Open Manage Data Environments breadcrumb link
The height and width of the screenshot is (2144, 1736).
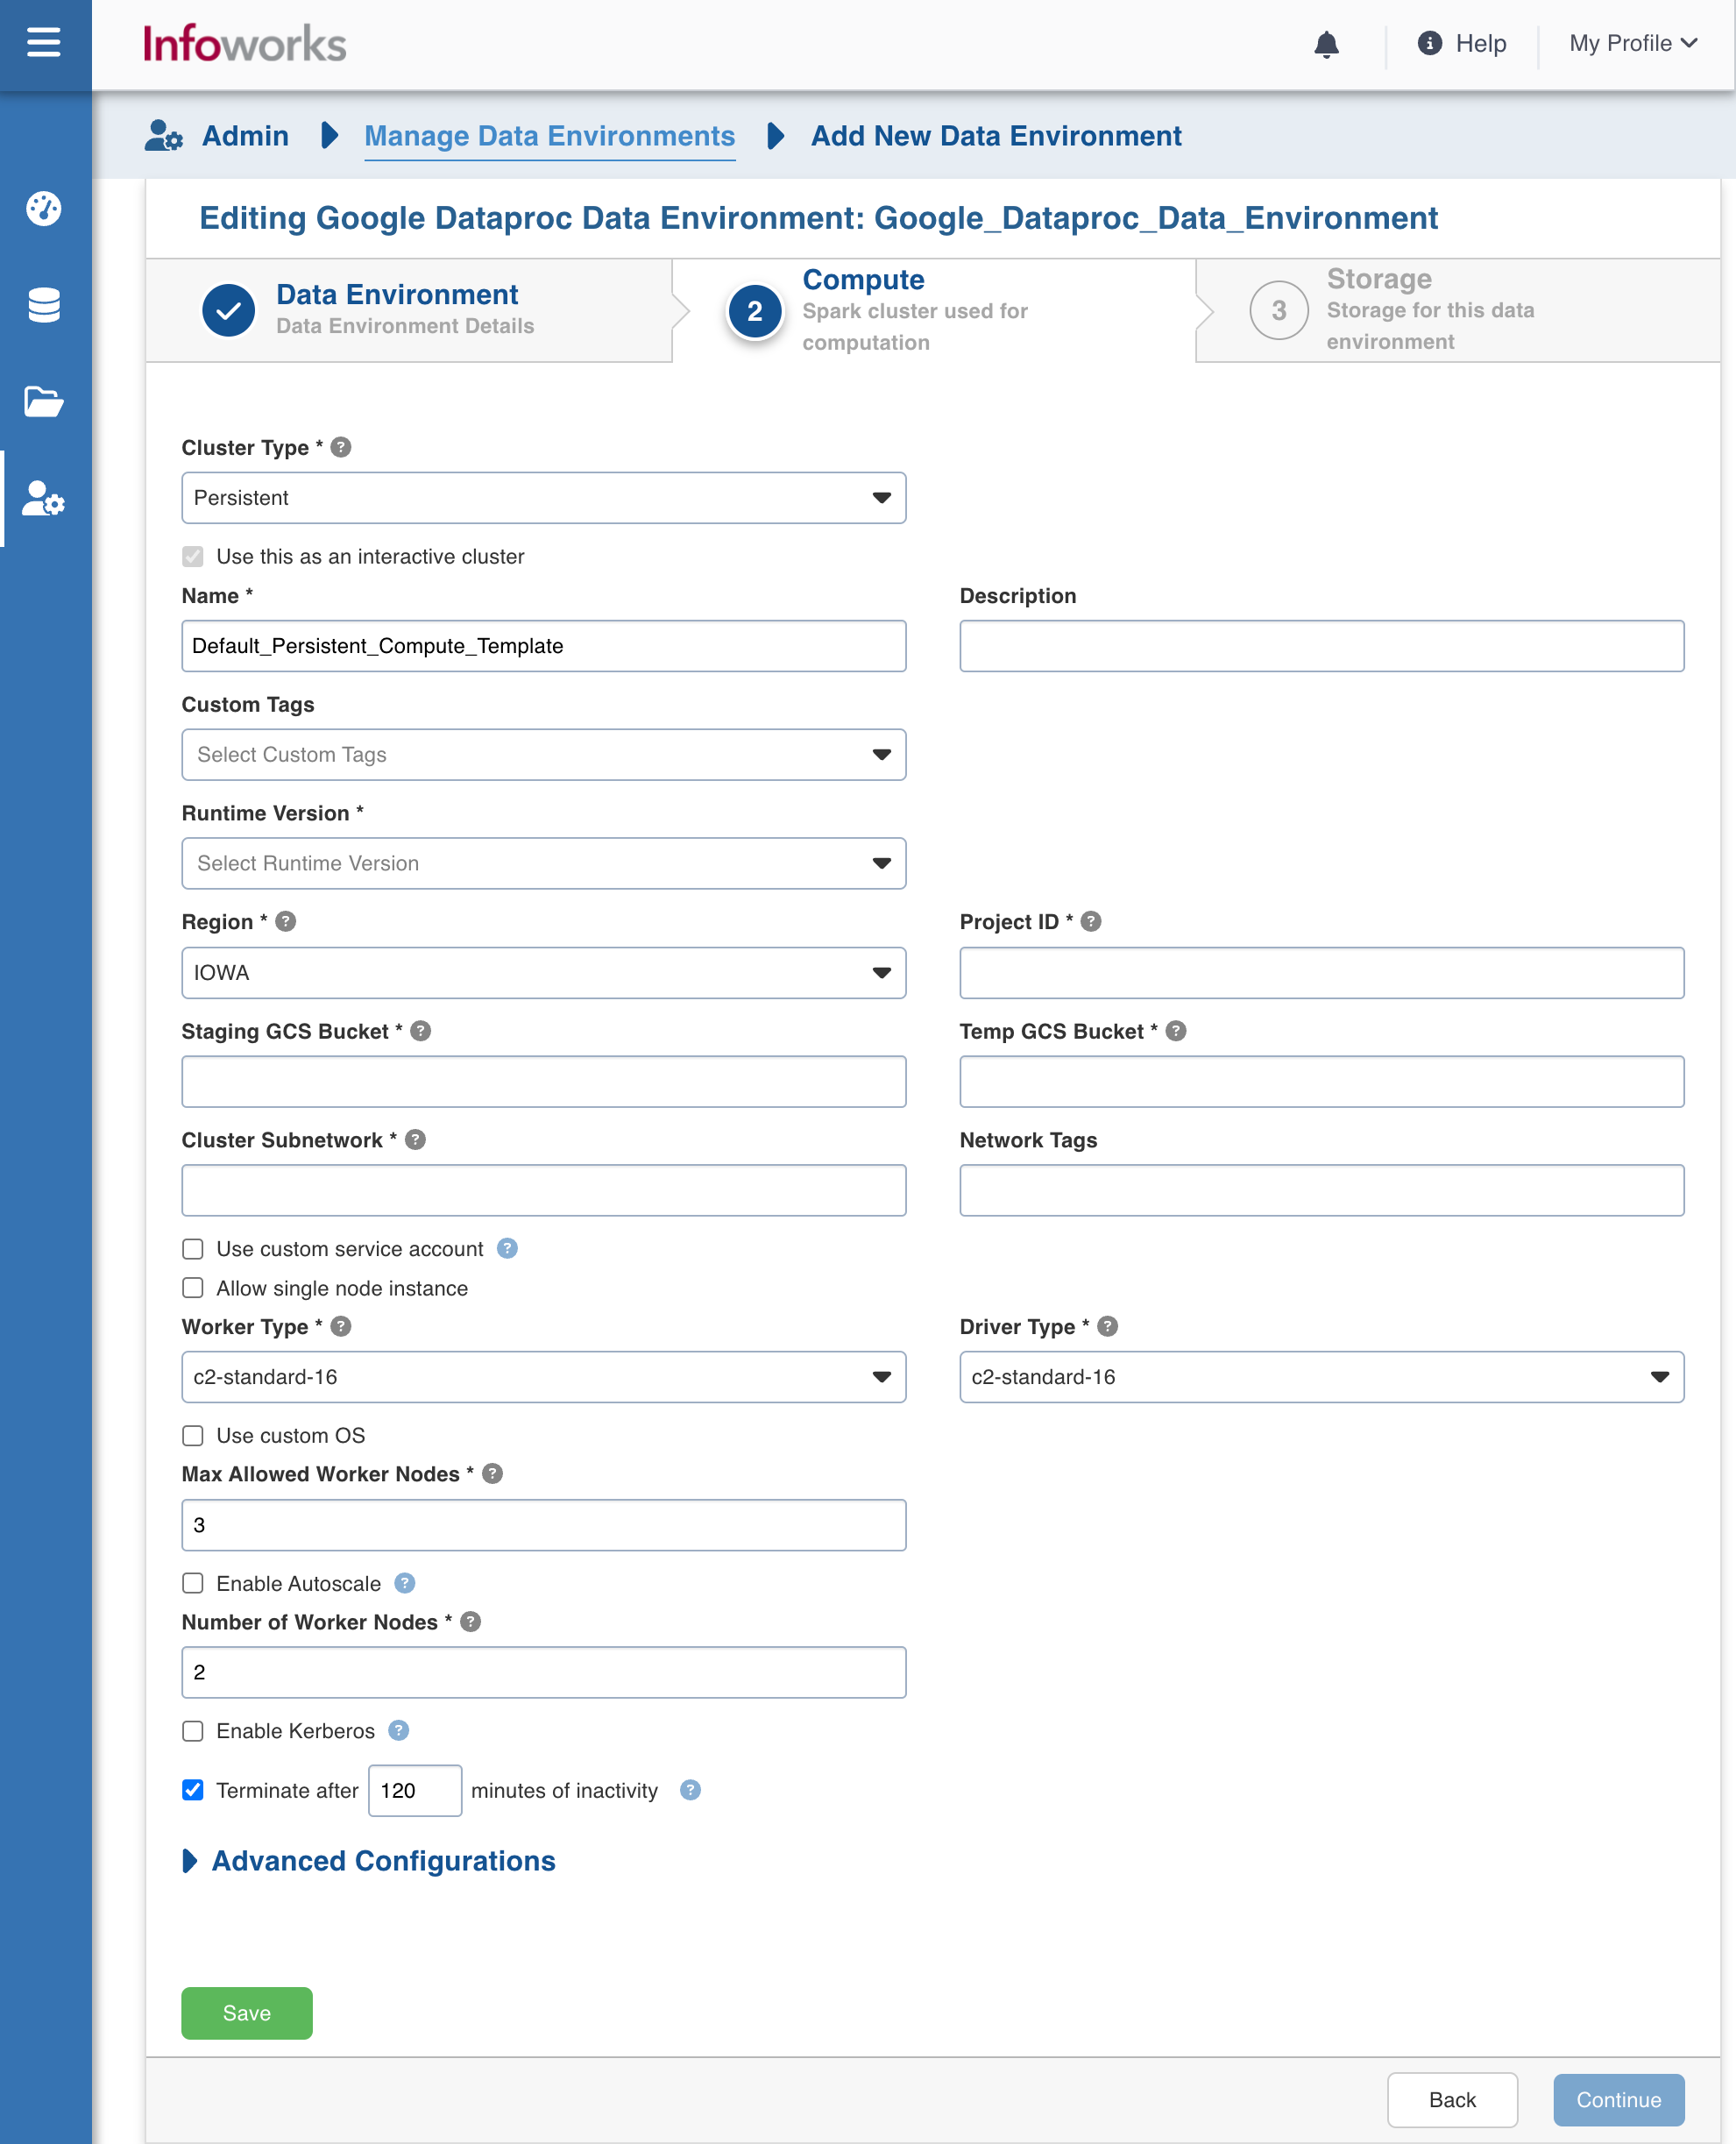pyautogui.click(x=549, y=136)
